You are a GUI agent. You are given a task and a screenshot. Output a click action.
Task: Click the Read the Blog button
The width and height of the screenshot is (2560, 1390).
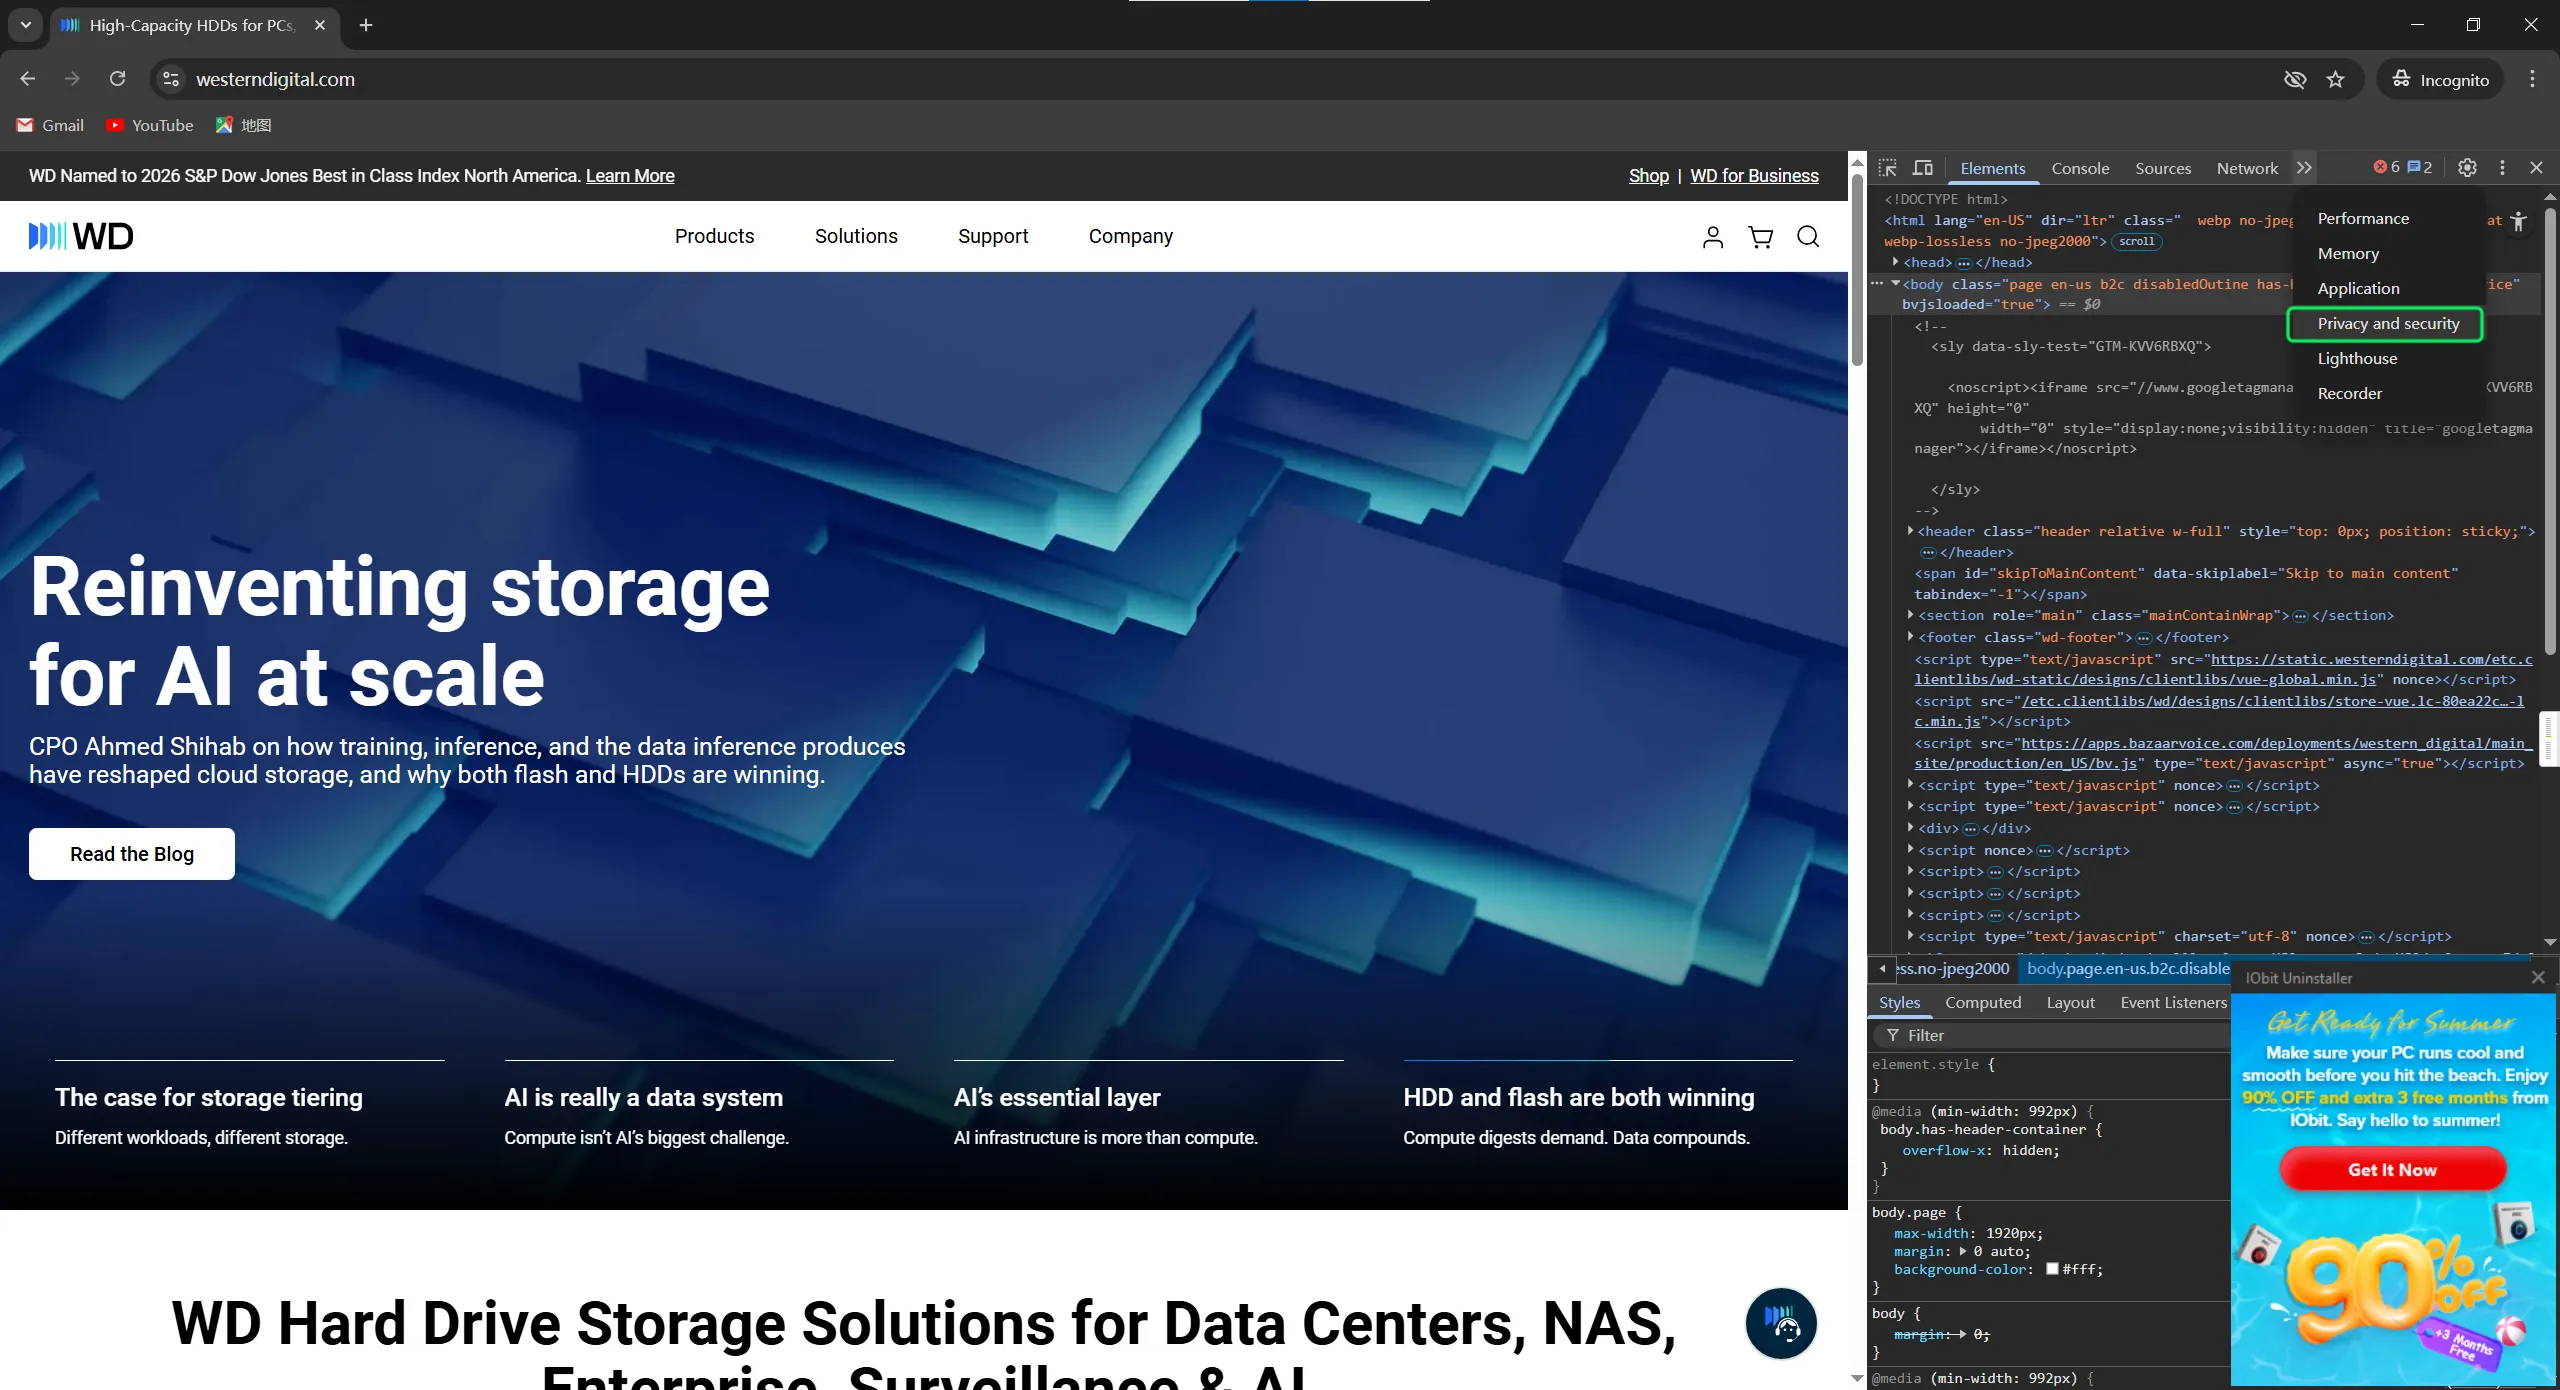(132, 854)
